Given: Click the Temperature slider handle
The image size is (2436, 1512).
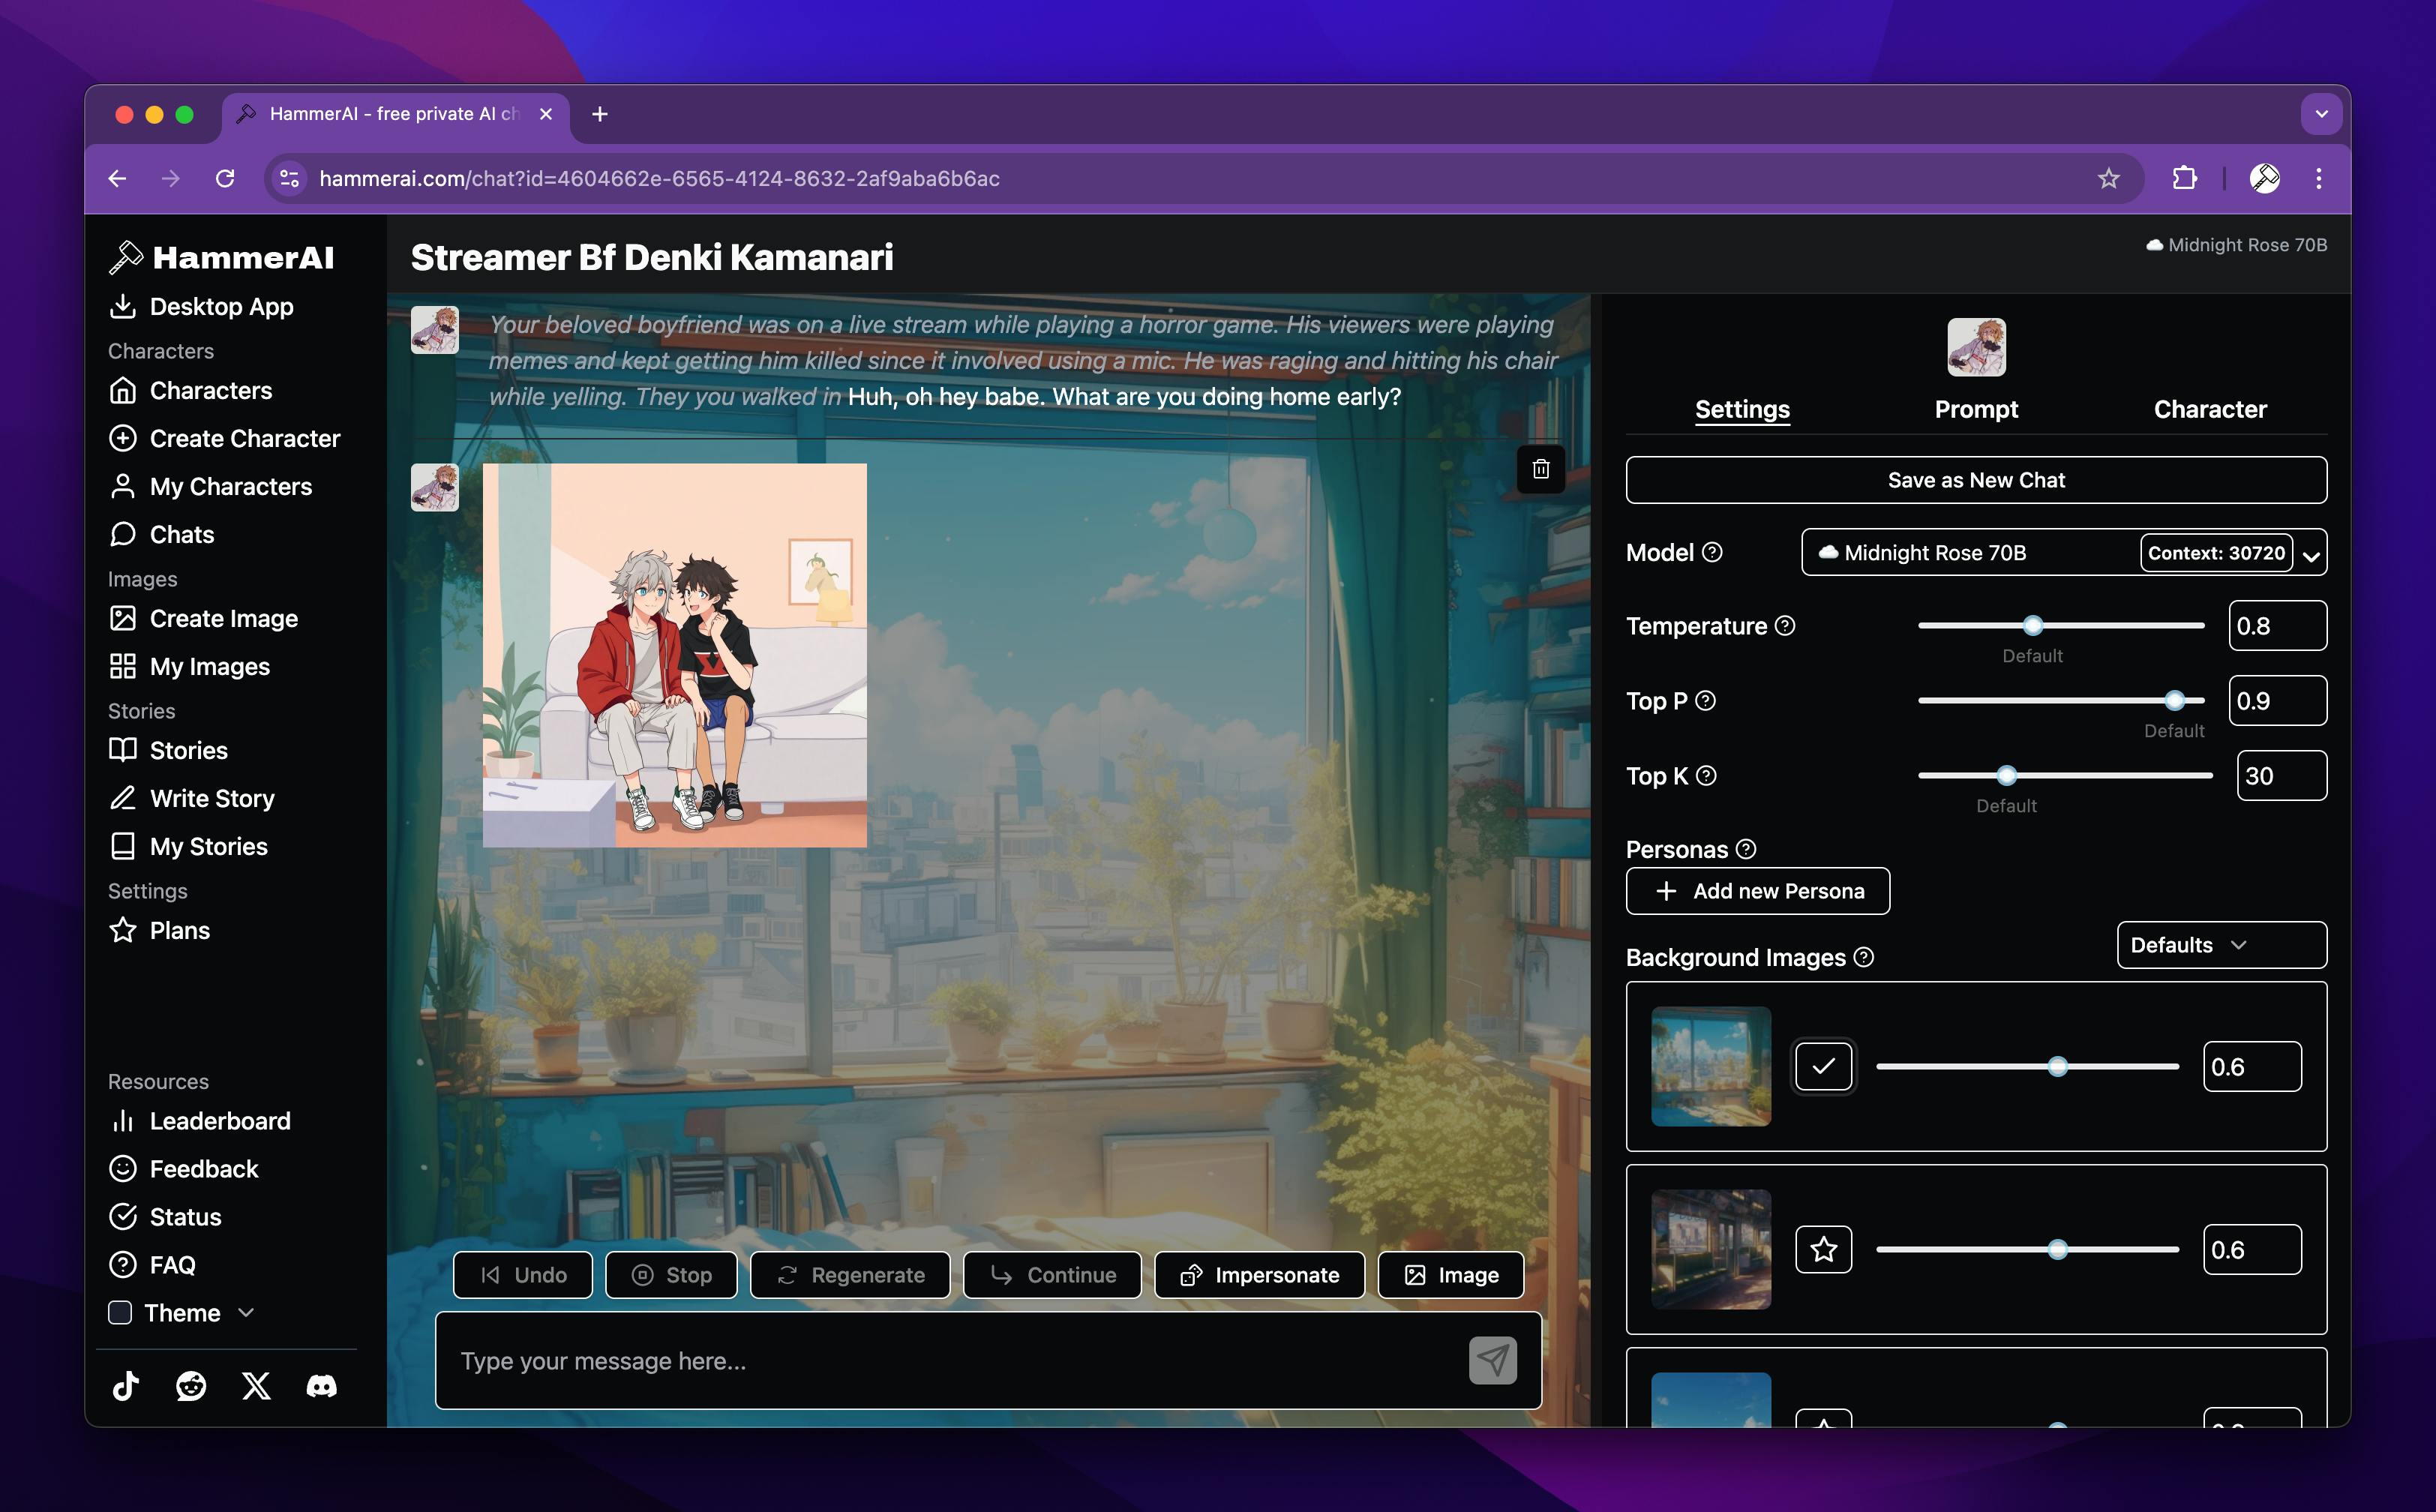Looking at the screenshot, I should (x=2032, y=626).
